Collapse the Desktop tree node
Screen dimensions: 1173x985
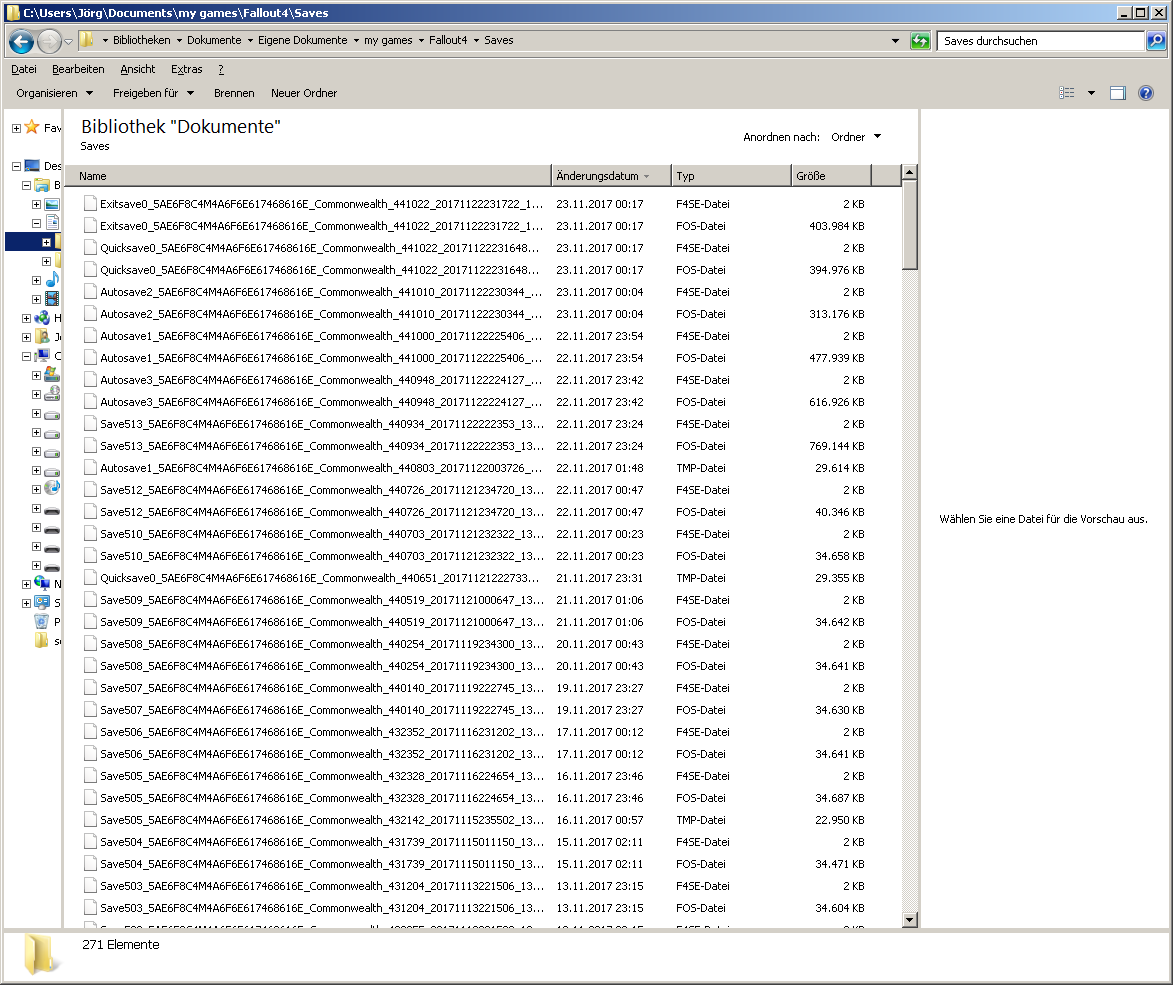coord(16,166)
